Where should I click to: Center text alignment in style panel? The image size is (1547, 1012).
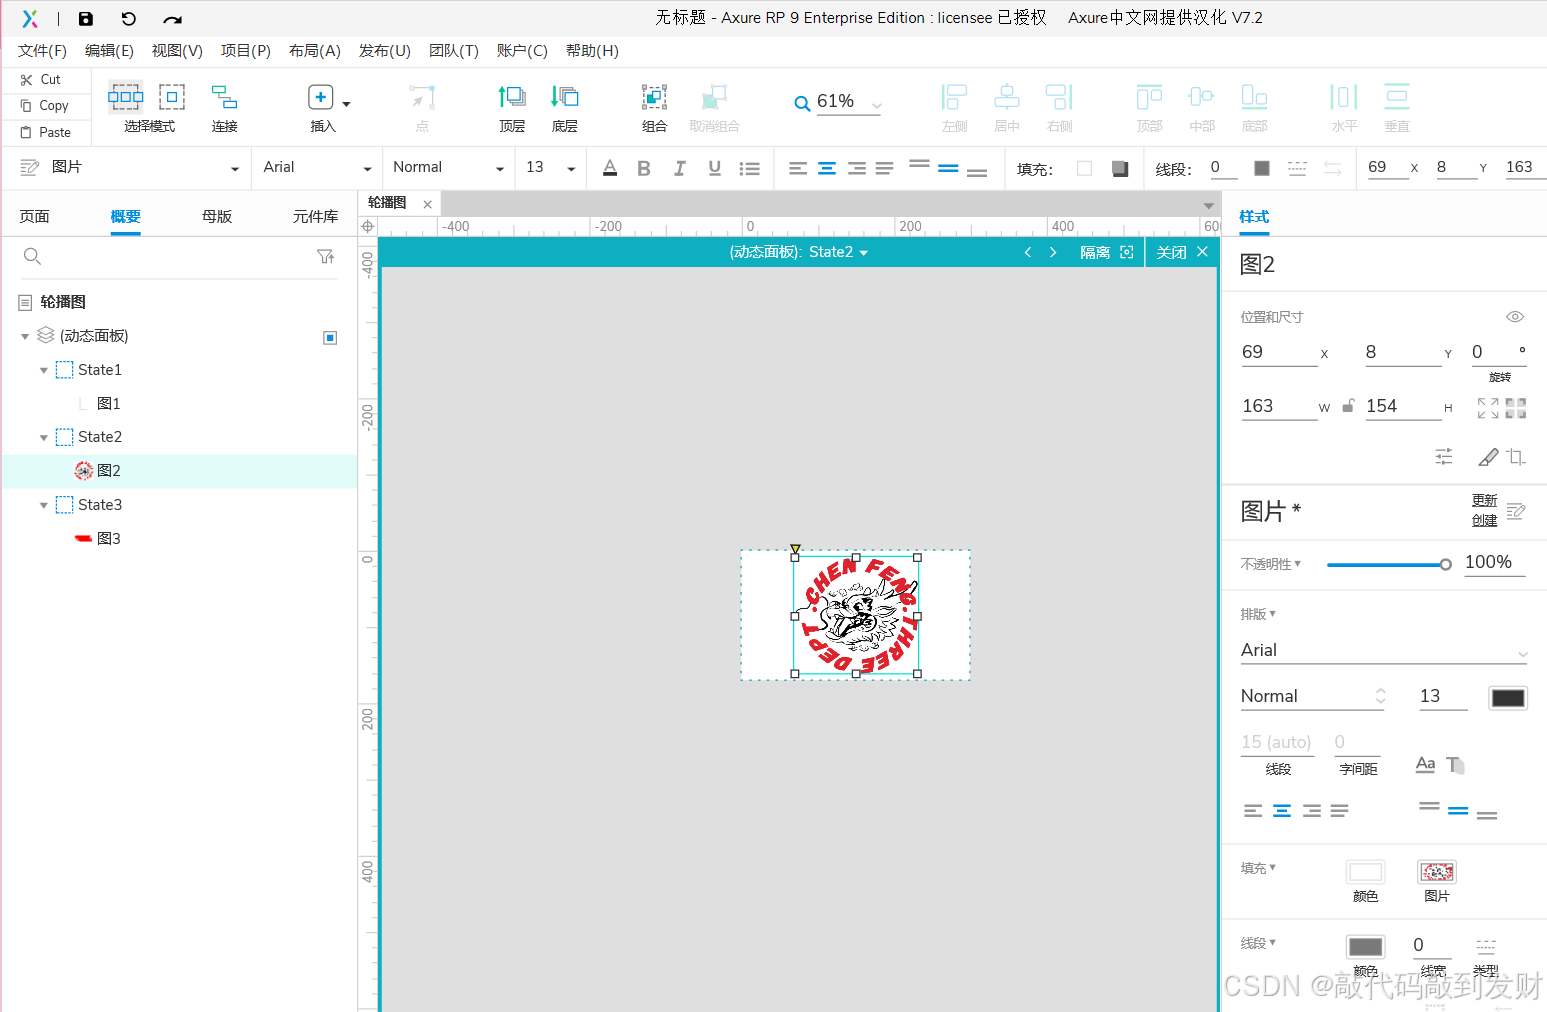[x=1282, y=811]
